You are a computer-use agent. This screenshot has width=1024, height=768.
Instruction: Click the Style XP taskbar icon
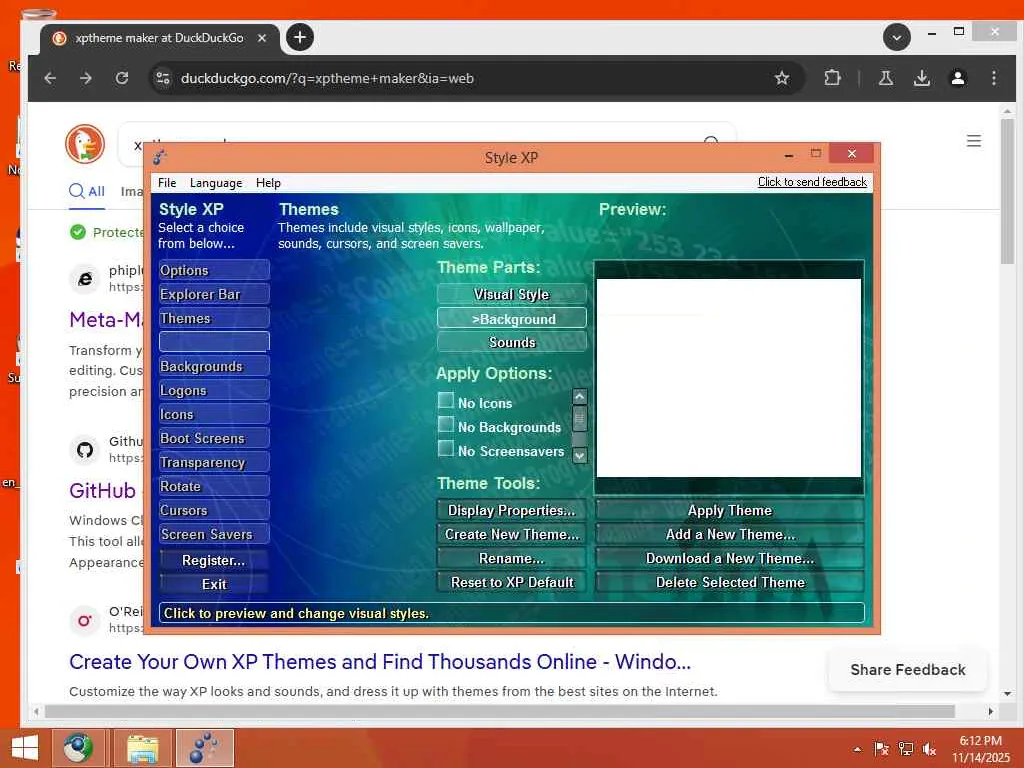(x=204, y=748)
